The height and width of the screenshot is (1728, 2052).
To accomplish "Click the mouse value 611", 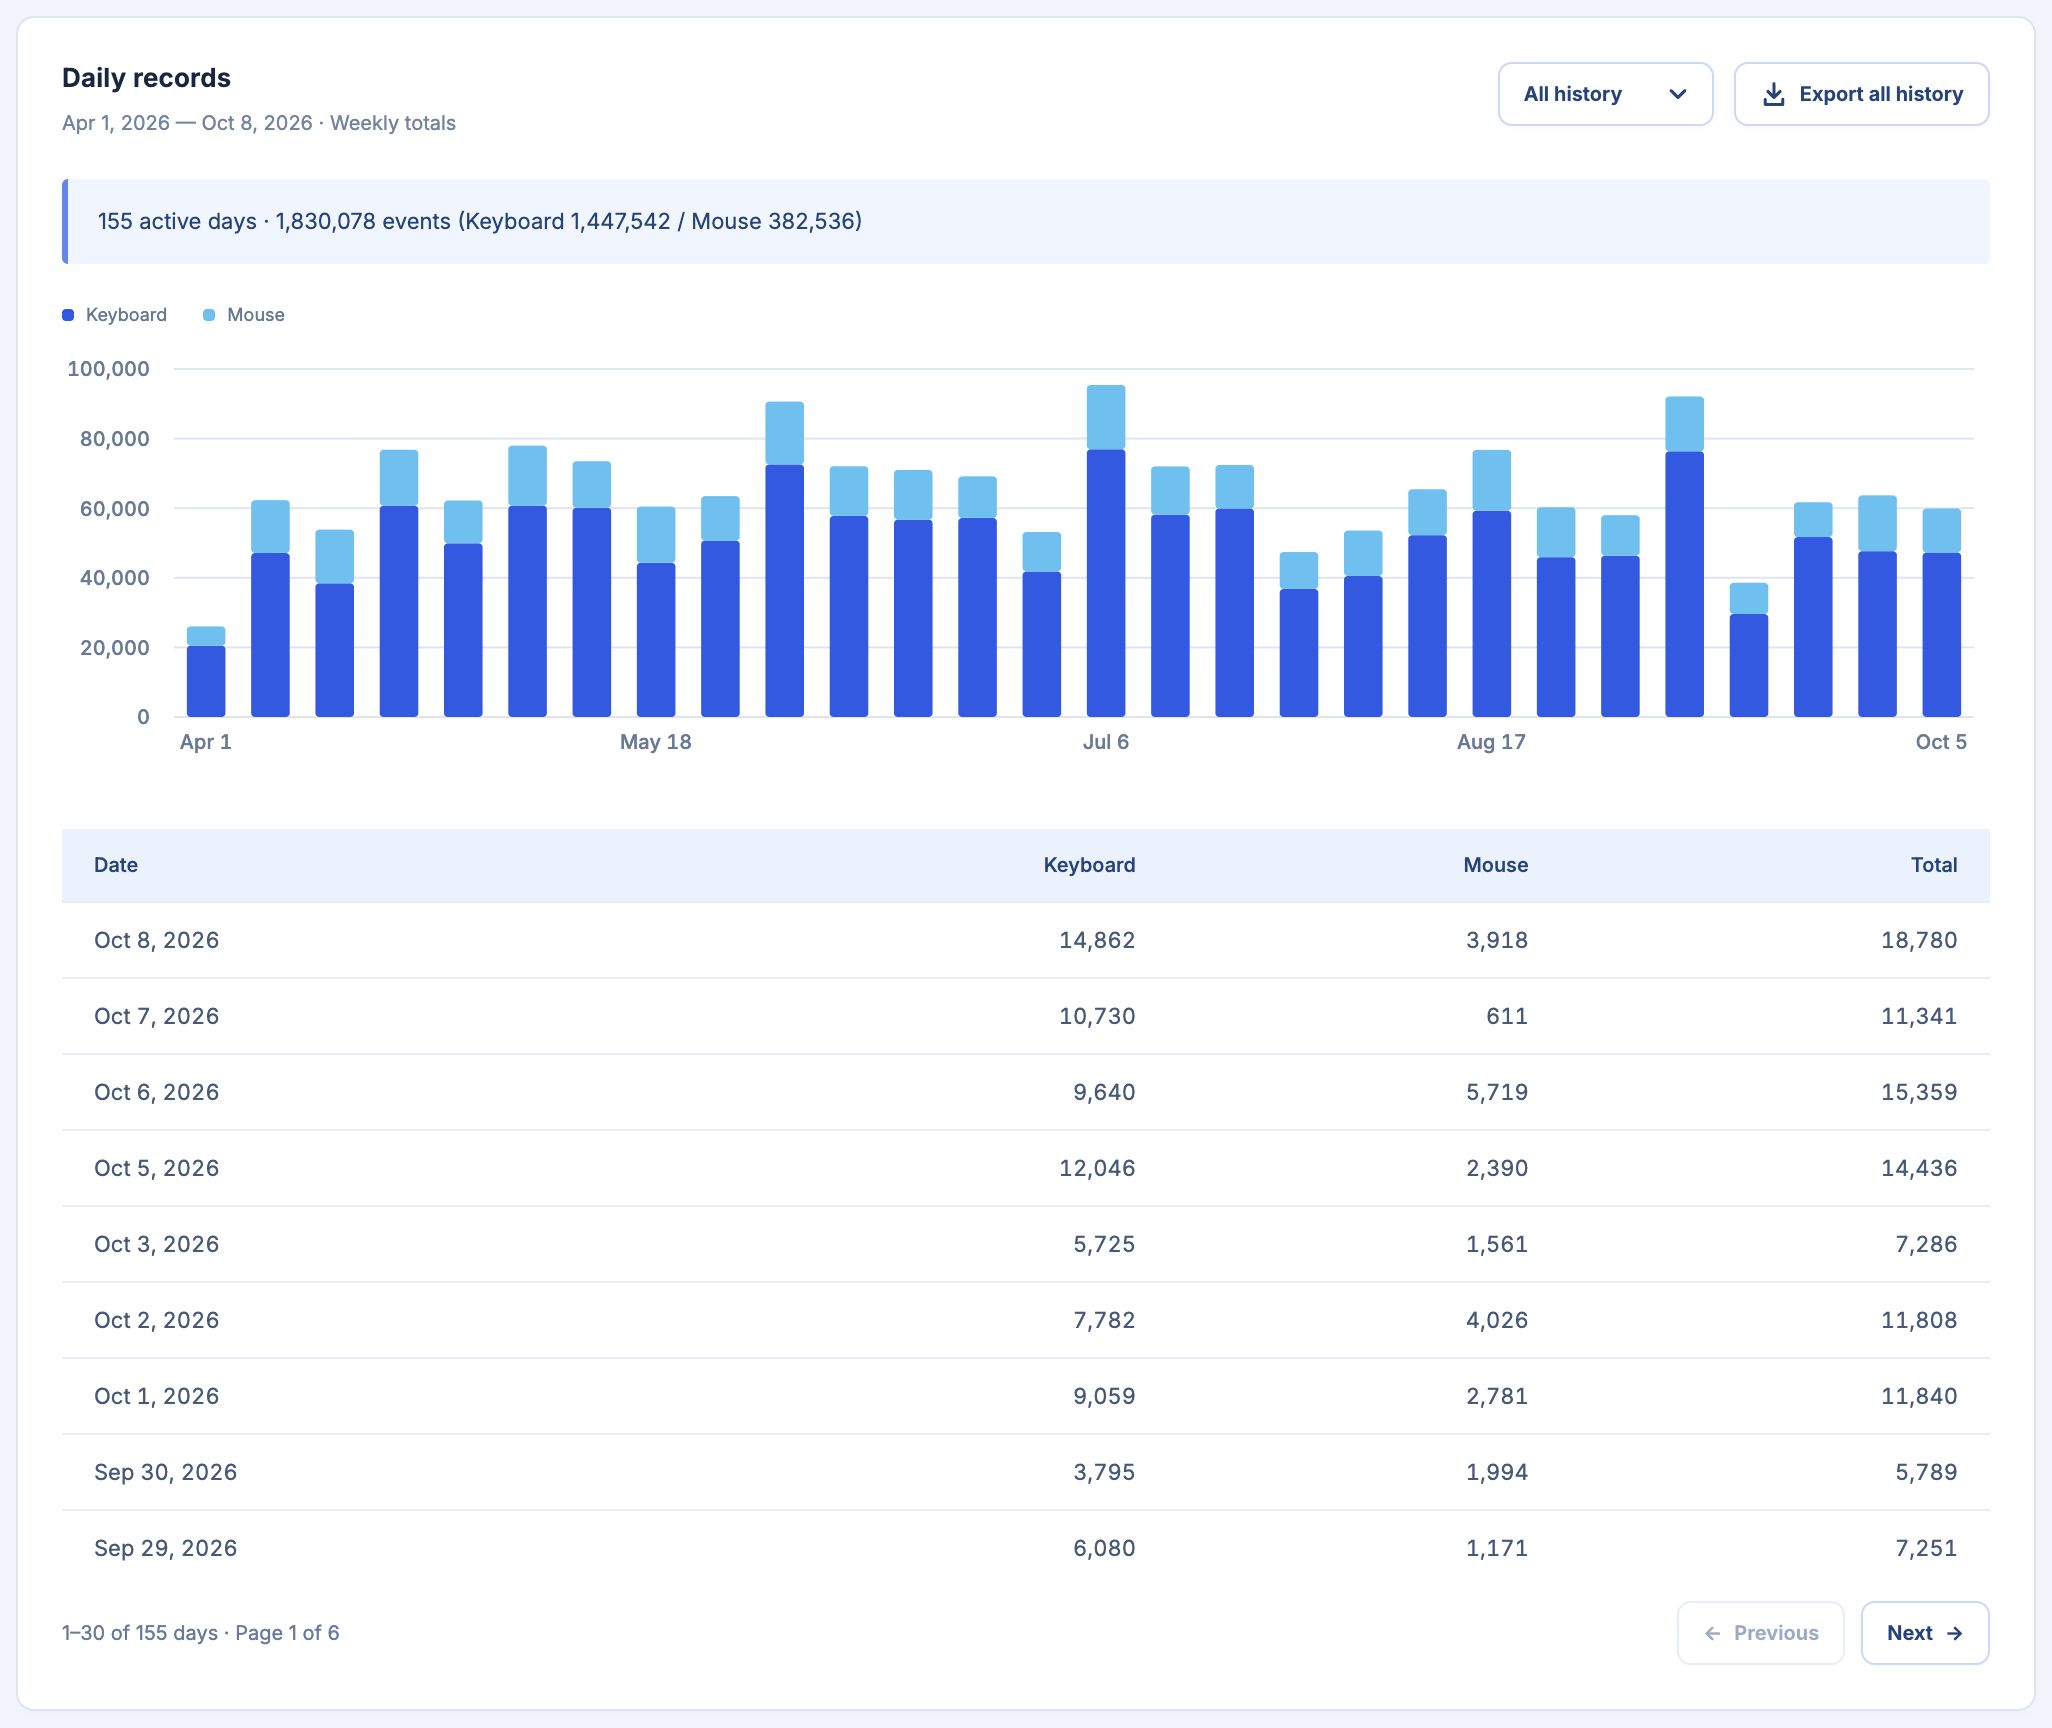I will [x=1507, y=1016].
